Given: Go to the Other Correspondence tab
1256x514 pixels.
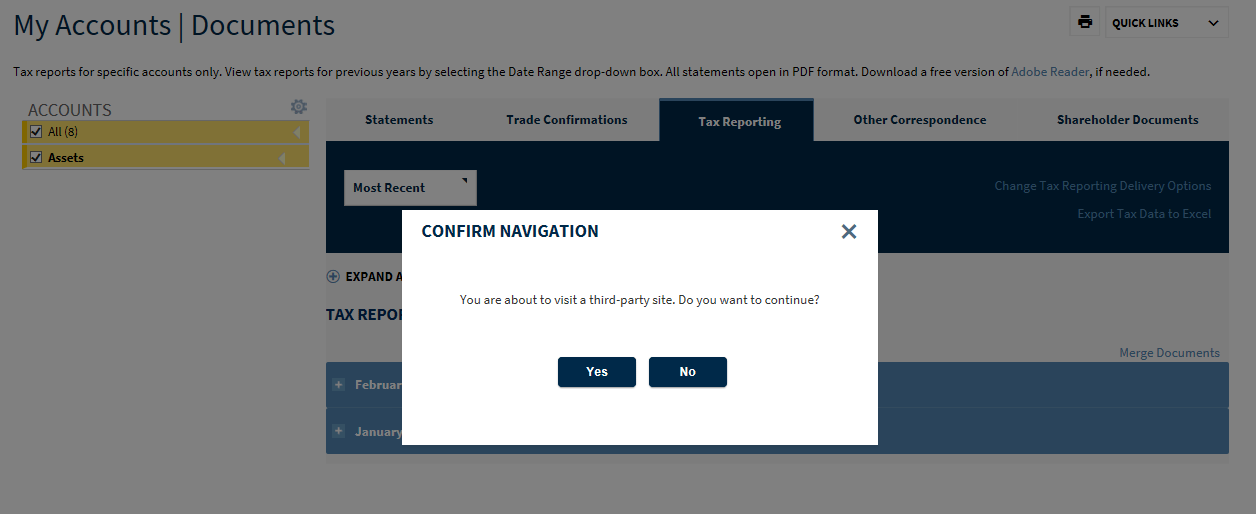Looking at the screenshot, I should [919, 120].
